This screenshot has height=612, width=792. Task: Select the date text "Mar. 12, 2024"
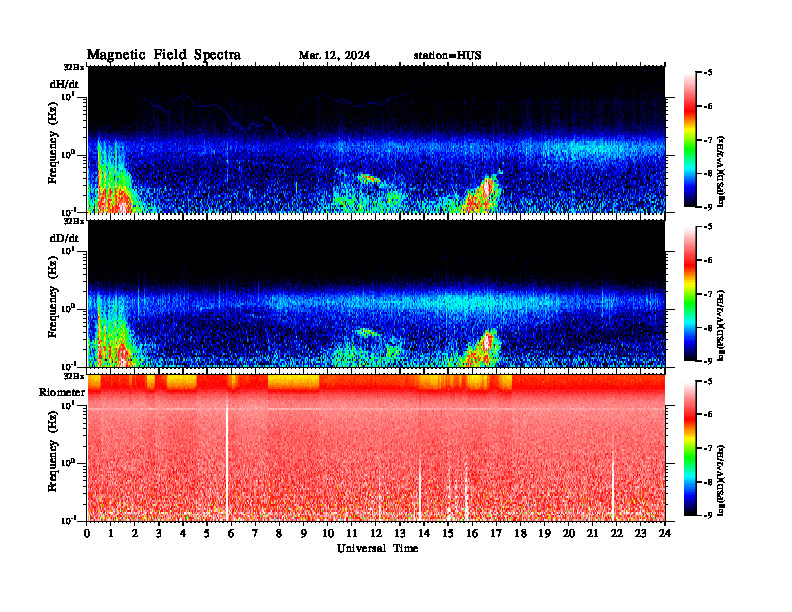click(x=334, y=56)
